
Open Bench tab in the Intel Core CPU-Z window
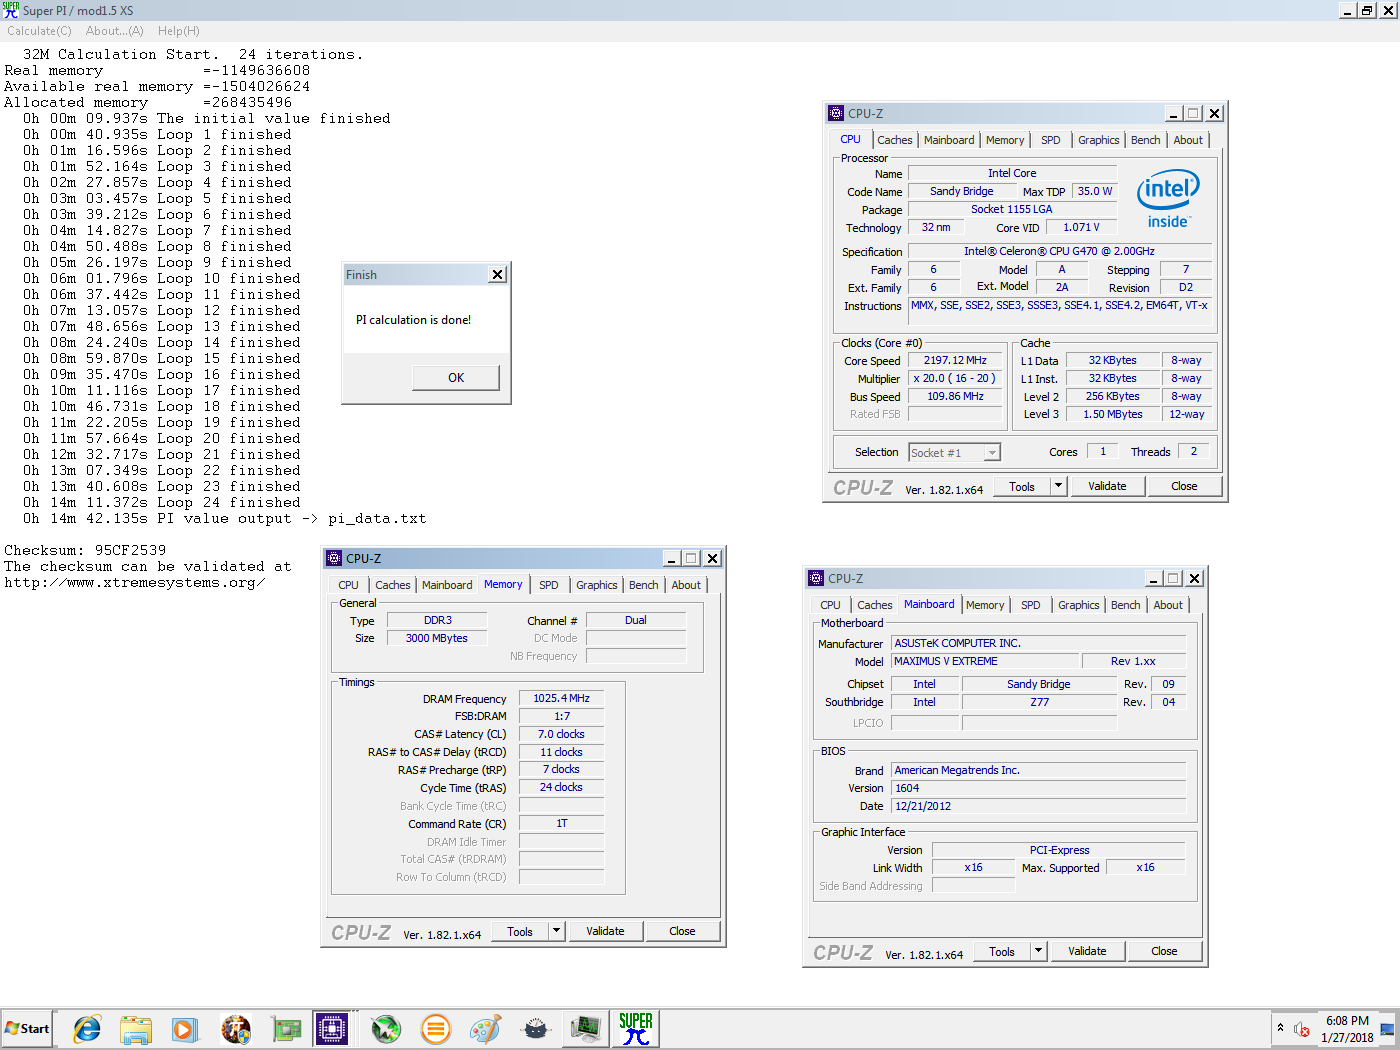coord(1146,140)
